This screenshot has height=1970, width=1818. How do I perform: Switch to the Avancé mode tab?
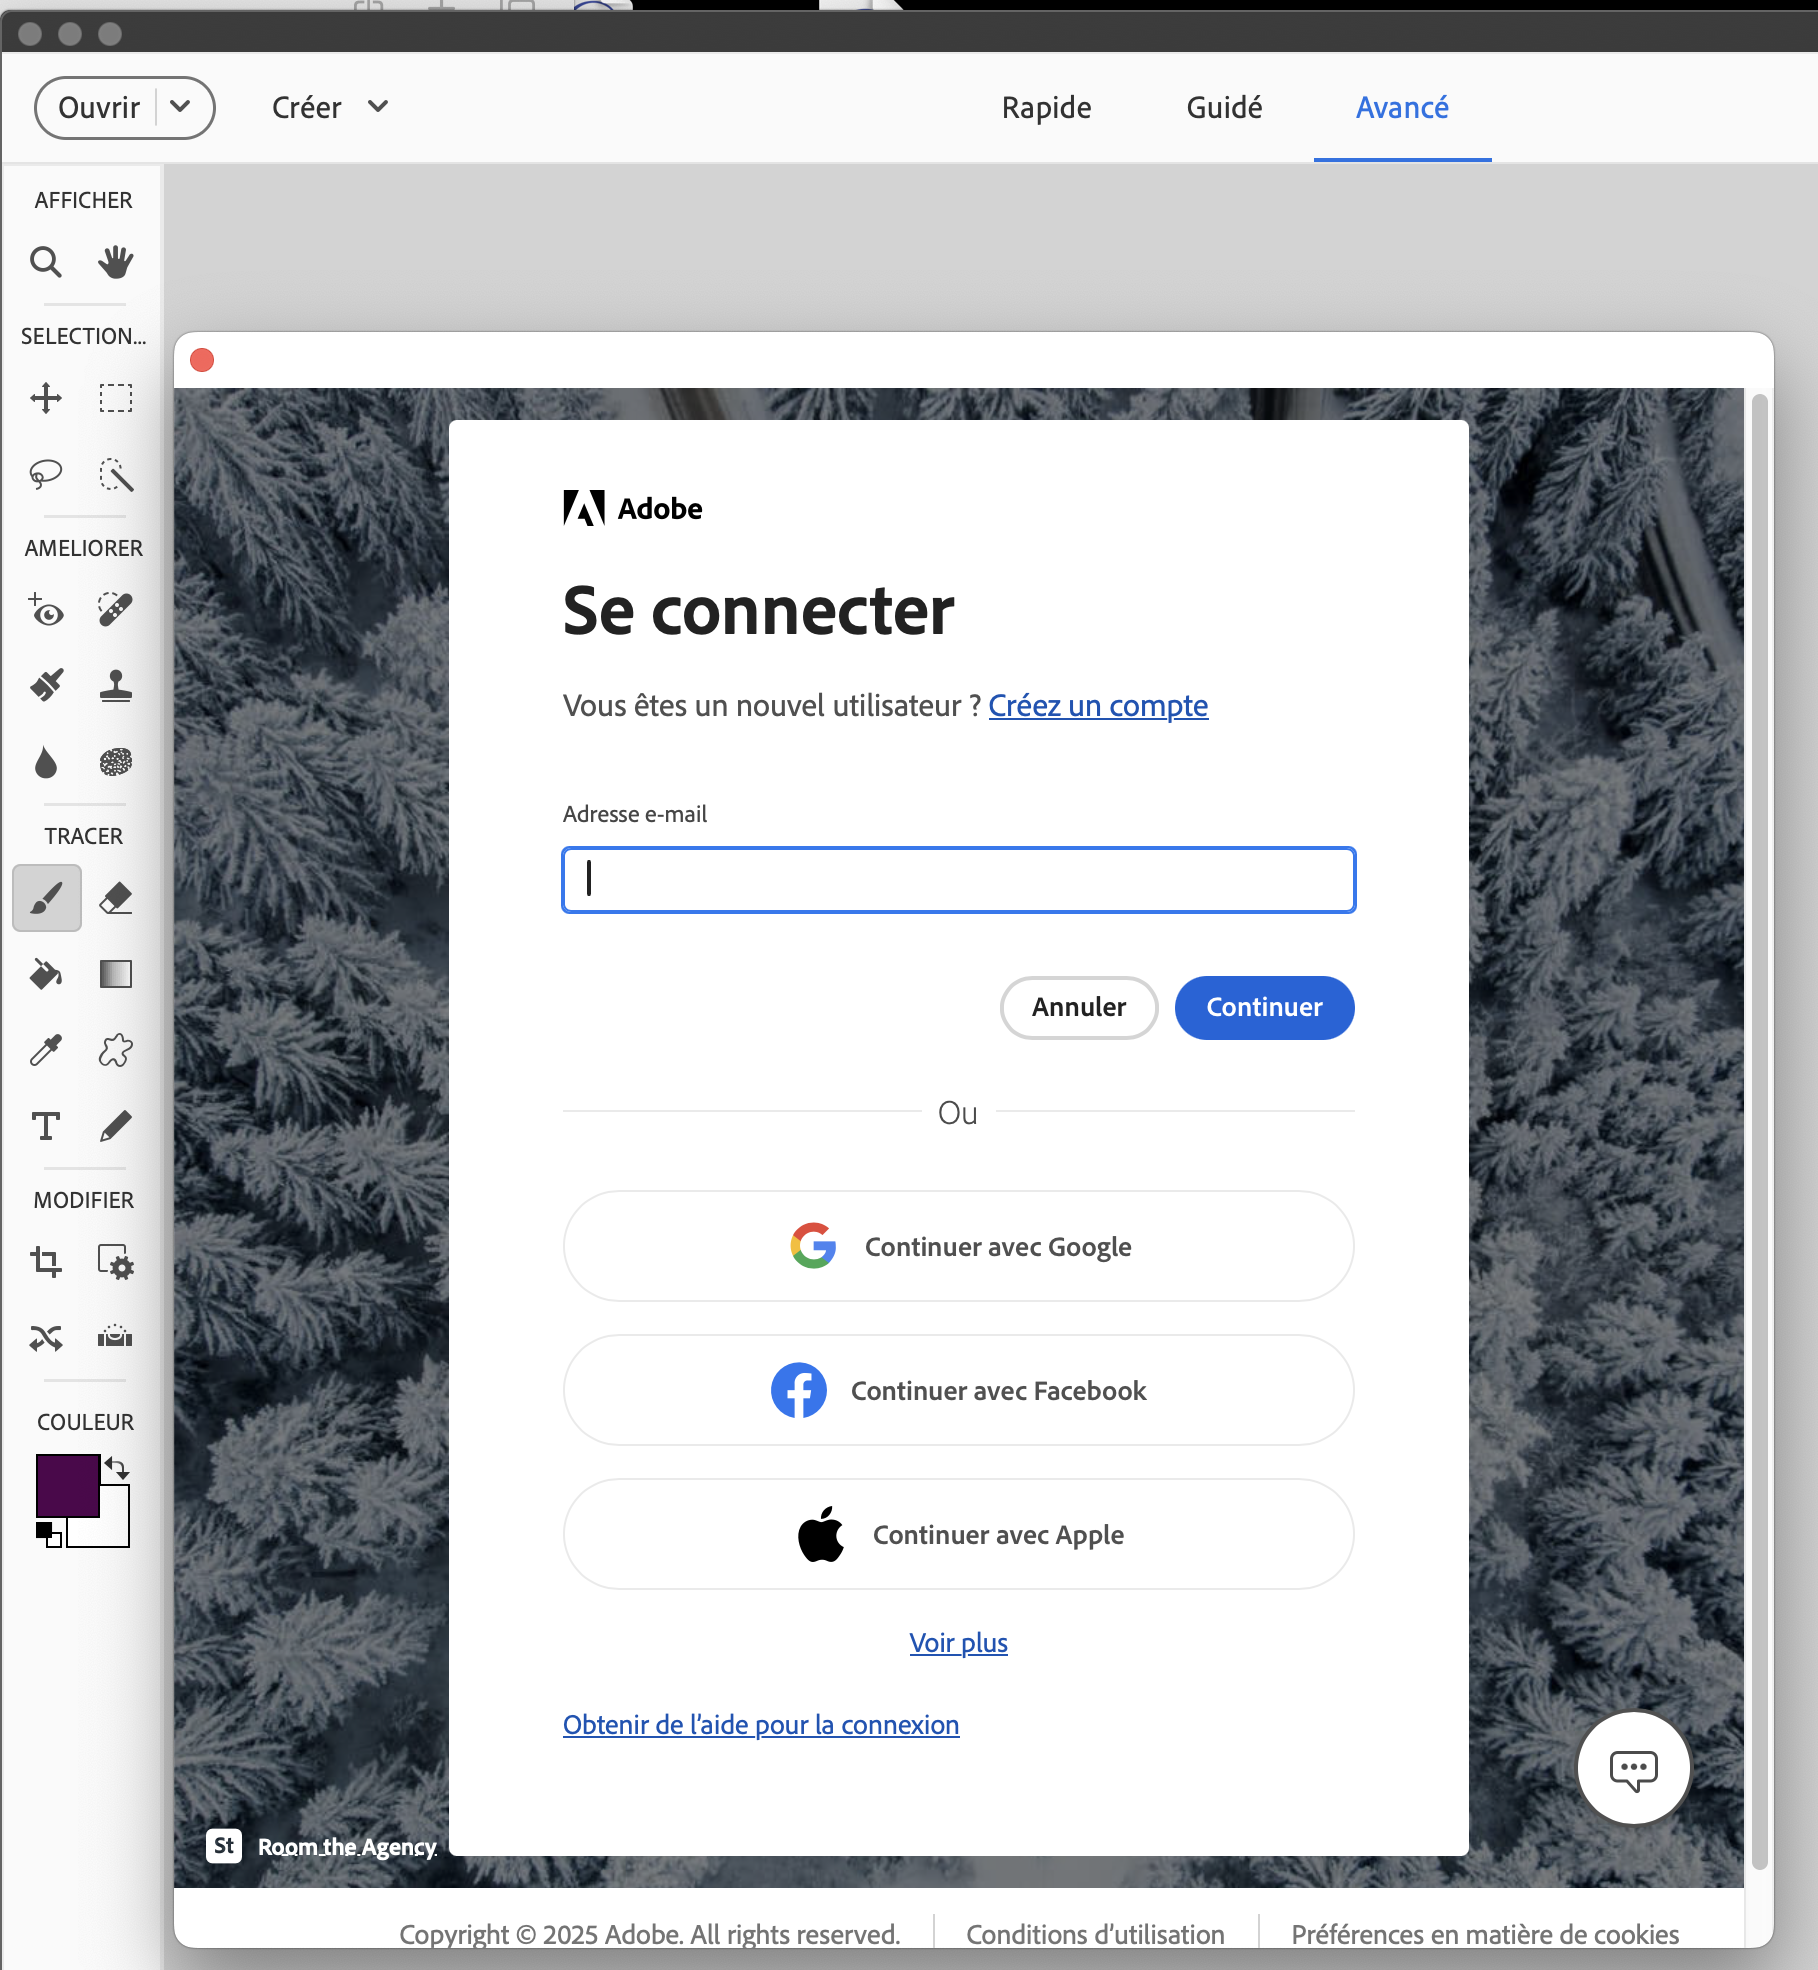click(x=1402, y=107)
